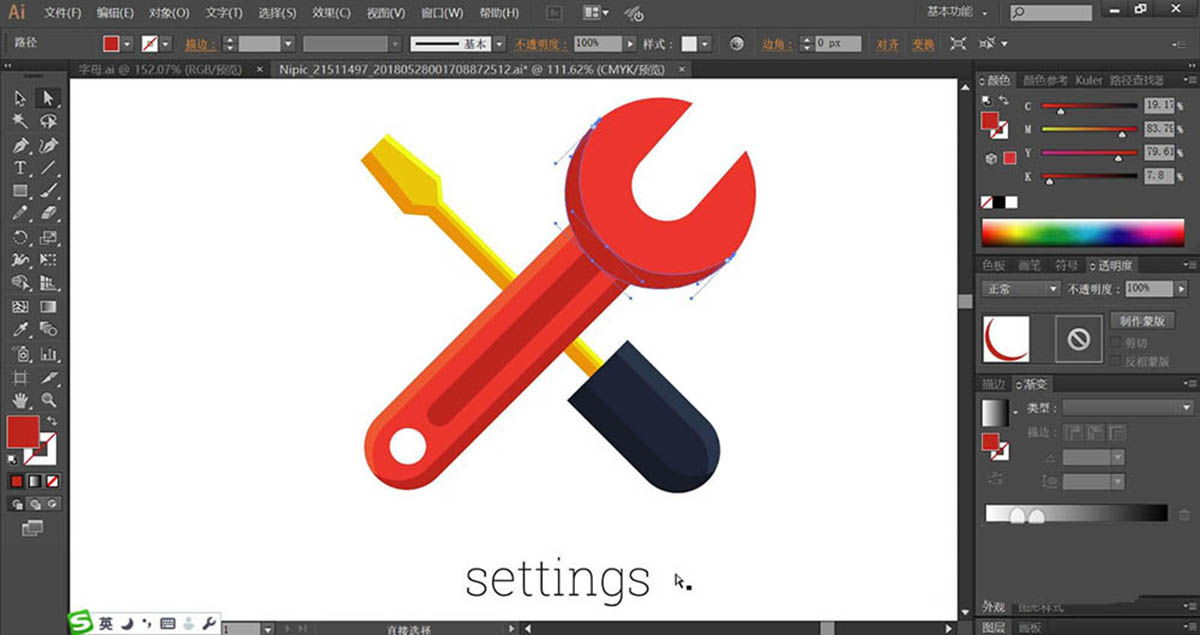The image size is (1200, 635).
Task: Switch toolbox to Gradient fill mode
Action: click(34, 480)
